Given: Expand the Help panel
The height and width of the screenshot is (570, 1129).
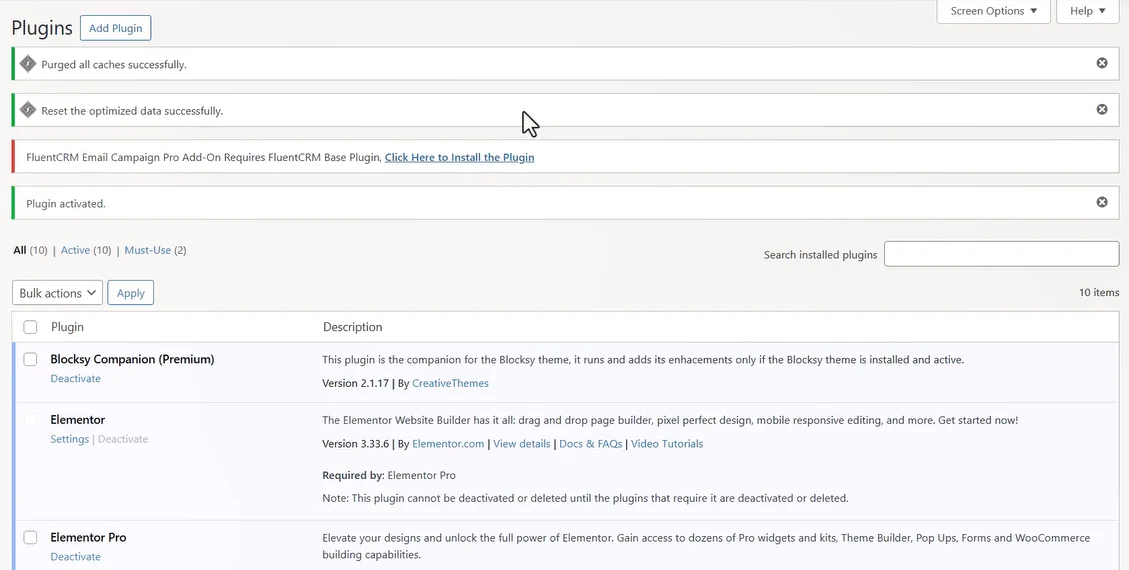Looking at the screenshot, I should pos(1087,11).
